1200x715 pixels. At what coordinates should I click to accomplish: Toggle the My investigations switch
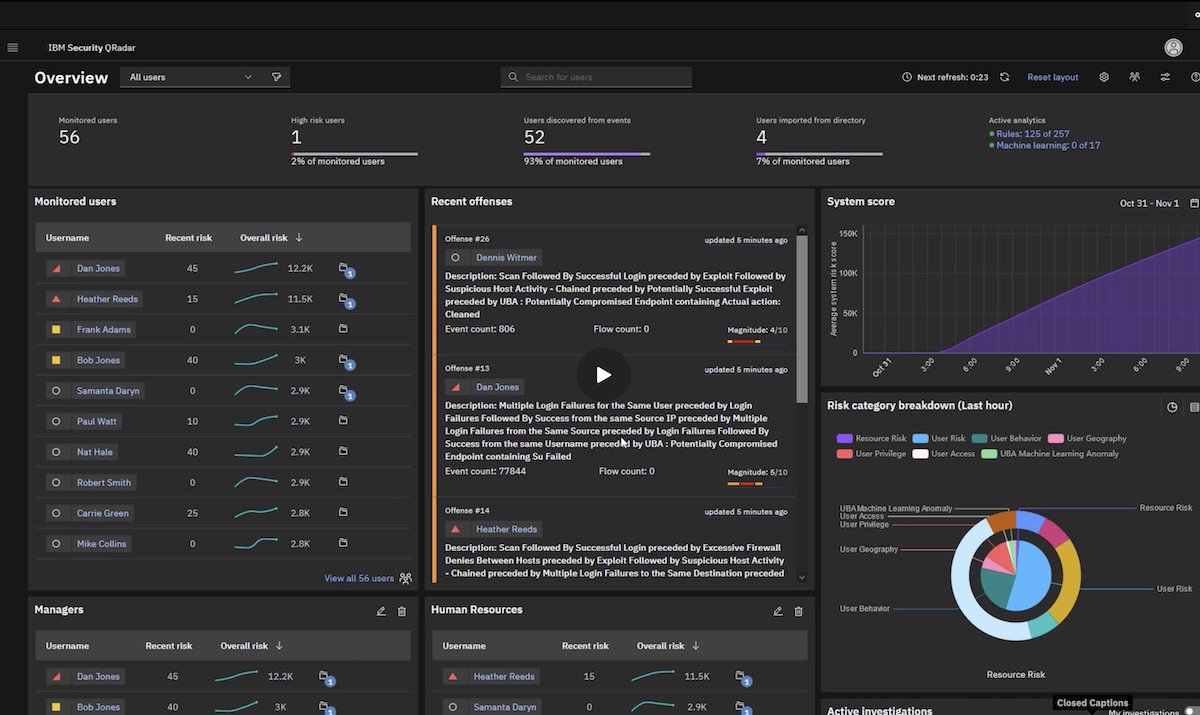(1190, 711)
